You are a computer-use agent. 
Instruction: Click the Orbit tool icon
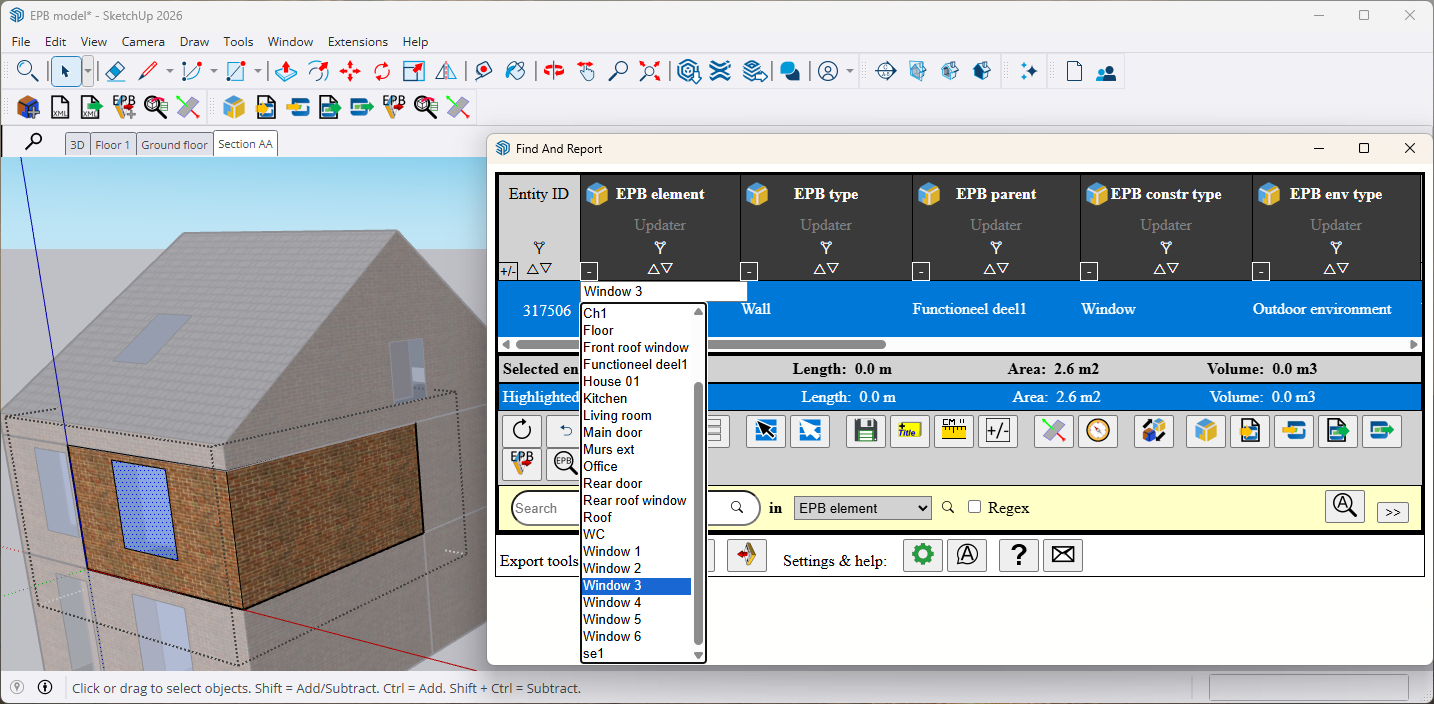[x=553, y=71]
